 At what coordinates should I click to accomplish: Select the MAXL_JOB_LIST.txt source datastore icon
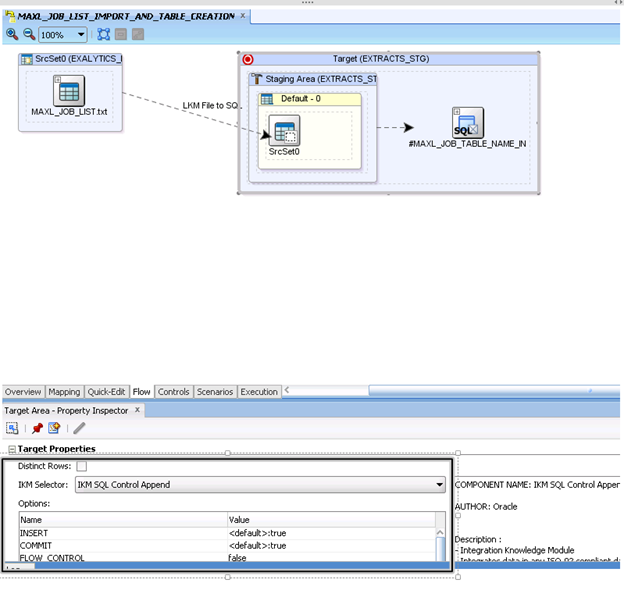coord(69,93)
